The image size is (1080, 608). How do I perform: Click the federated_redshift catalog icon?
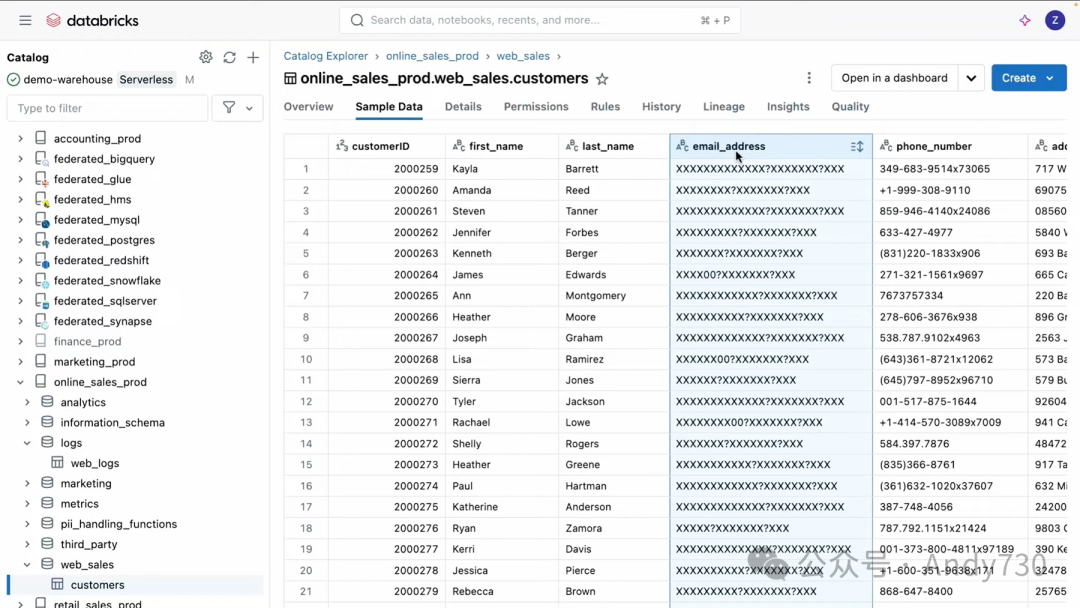click(41, 261)
